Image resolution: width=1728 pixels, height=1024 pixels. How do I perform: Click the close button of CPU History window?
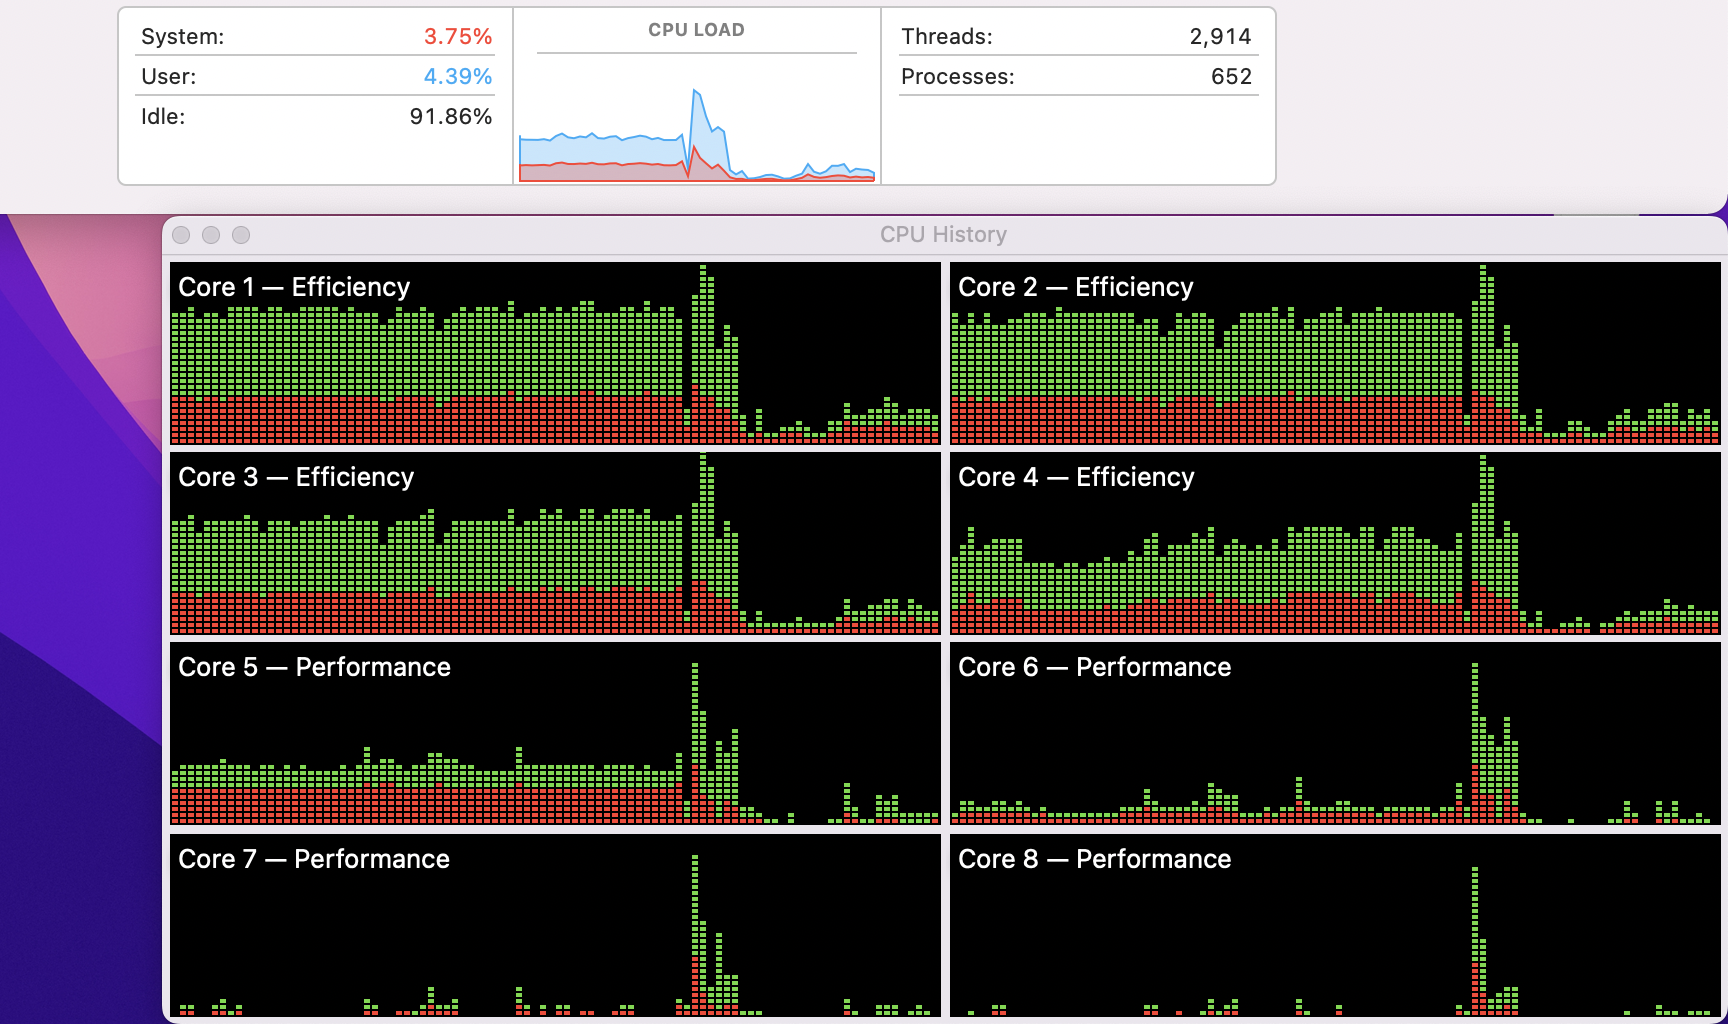coord(181,235)
